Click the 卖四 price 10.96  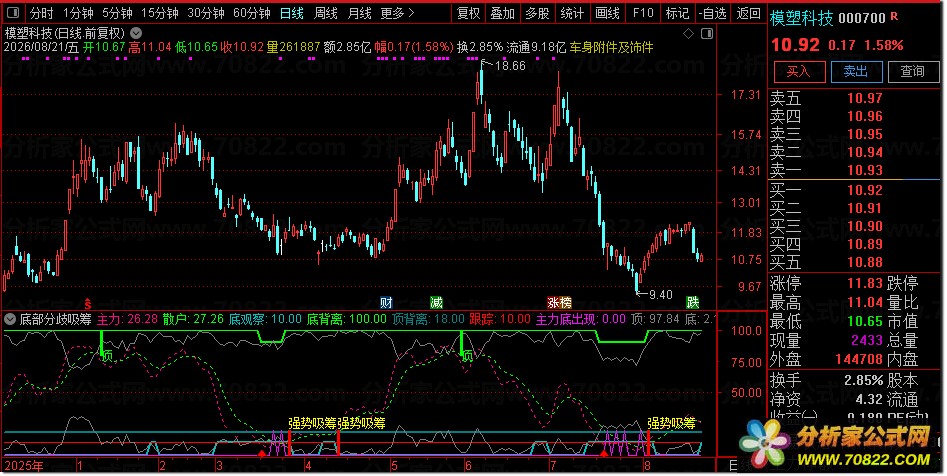tap(864, 116)
